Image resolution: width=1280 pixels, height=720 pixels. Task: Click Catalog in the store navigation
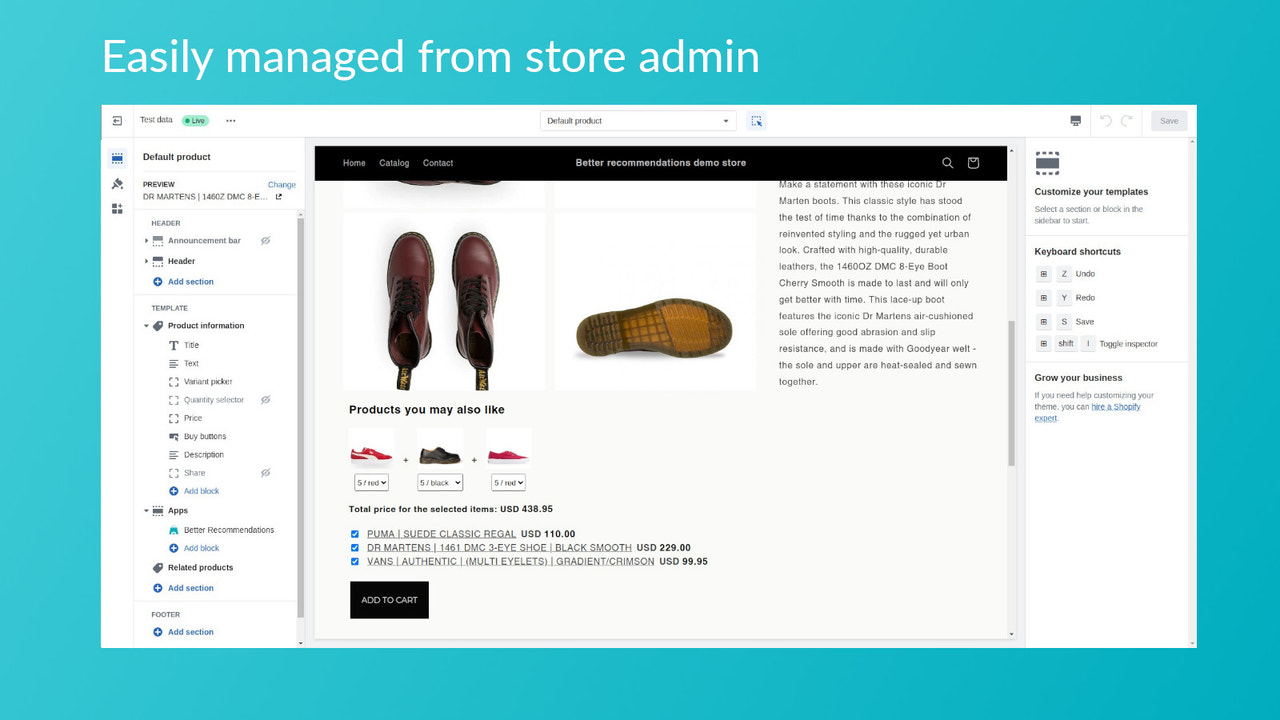click(x=394, y=162)
